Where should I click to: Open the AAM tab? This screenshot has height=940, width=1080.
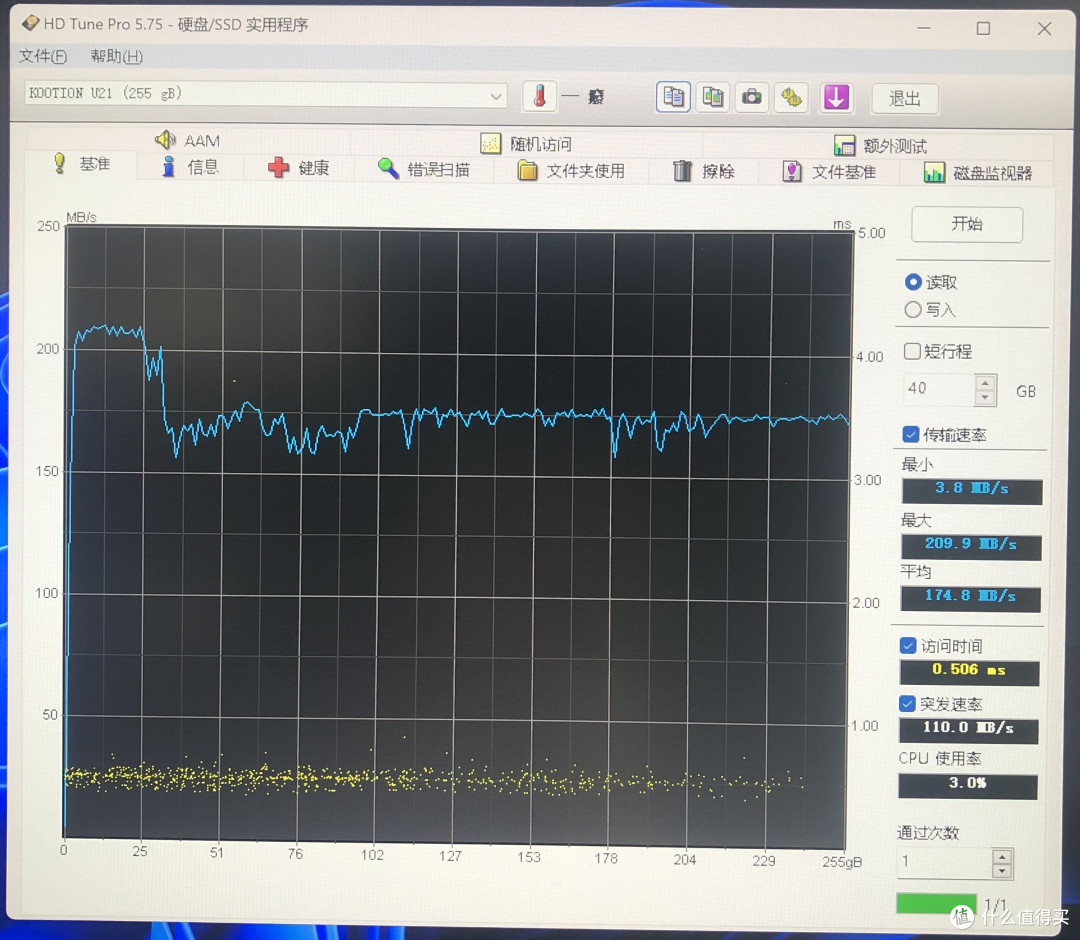coord(187,140)
